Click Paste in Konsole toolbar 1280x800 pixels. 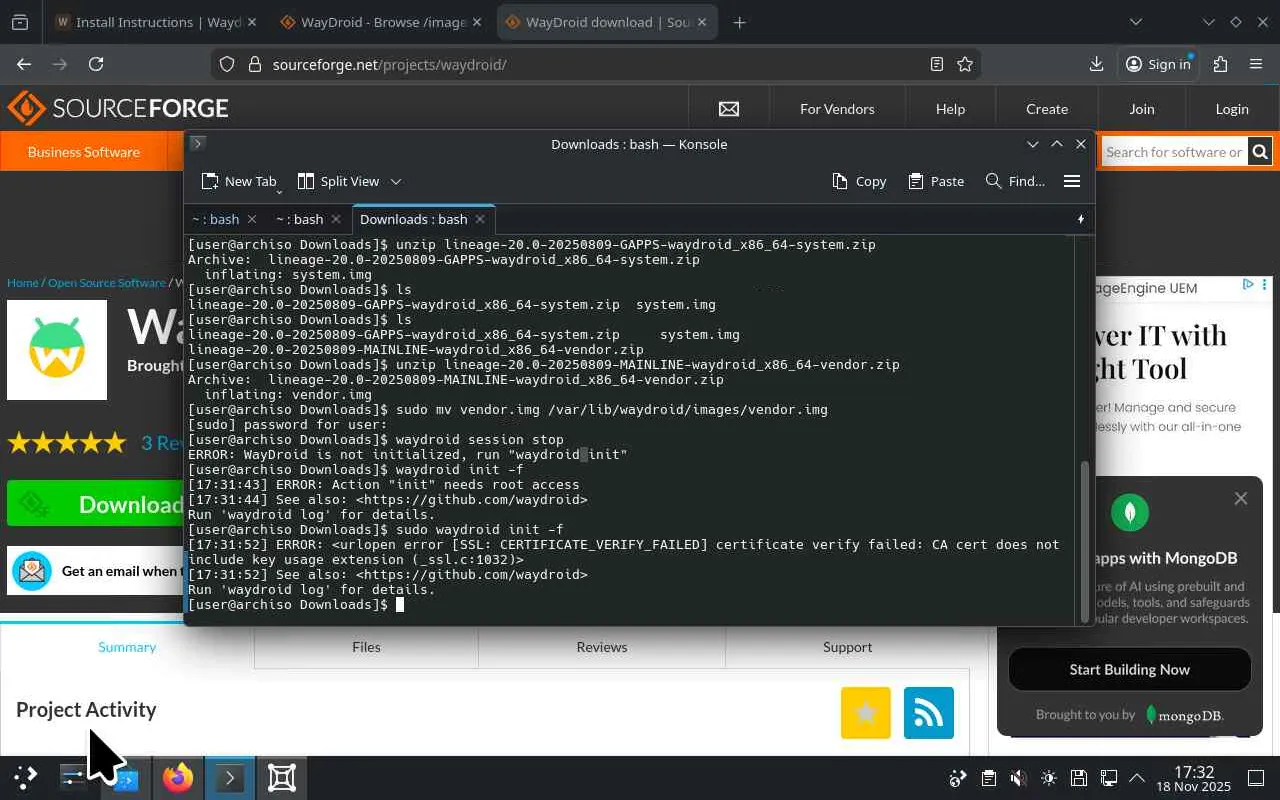coord(936,181)
